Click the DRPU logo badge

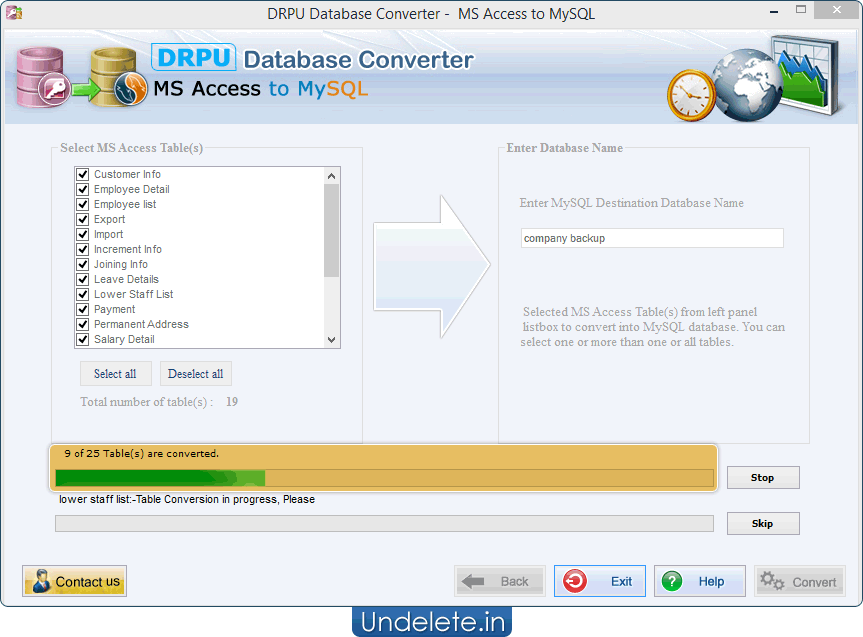click(194, 57)
